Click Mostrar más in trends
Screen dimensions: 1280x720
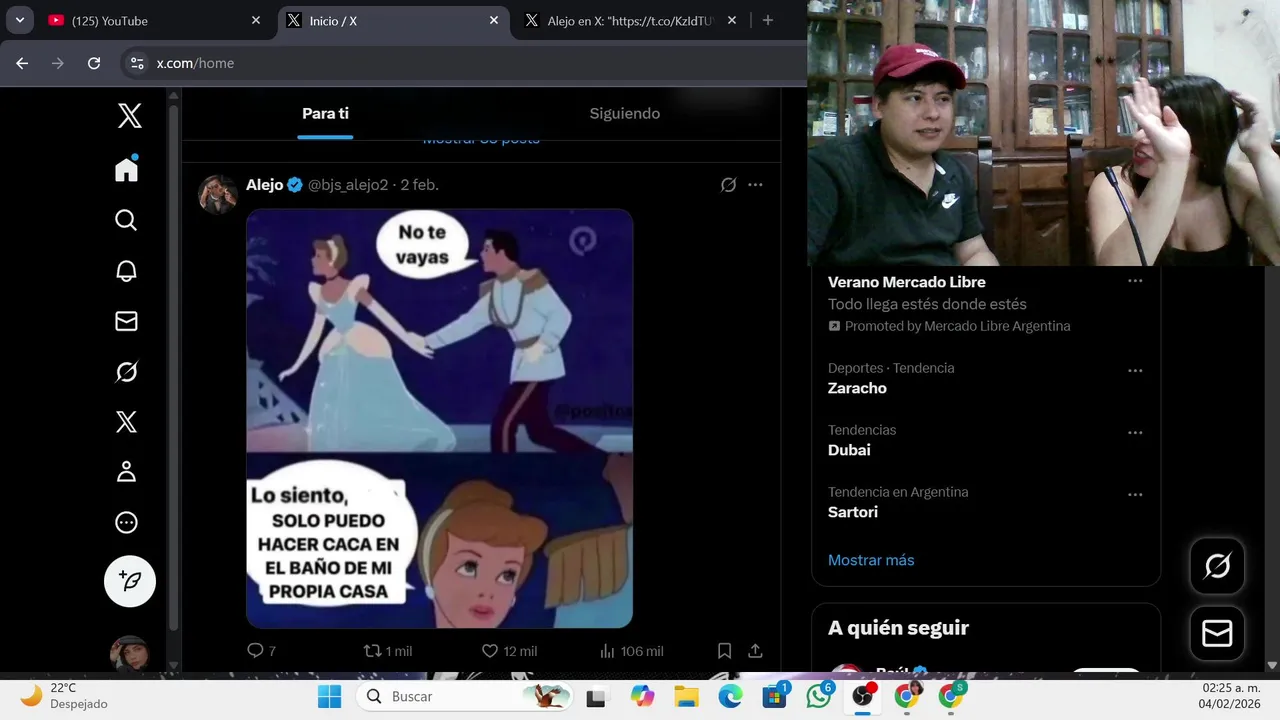coord(871,560)
